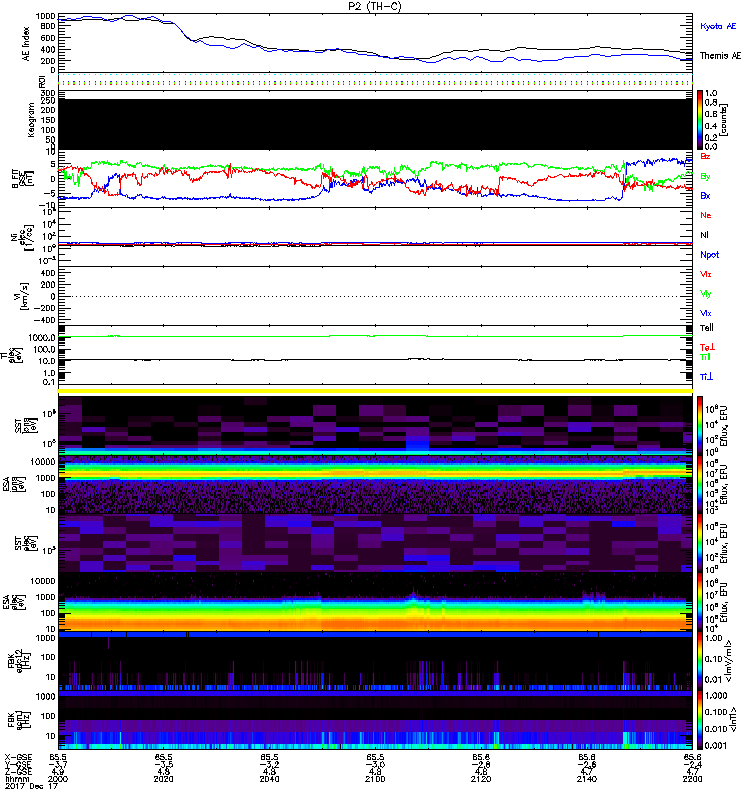This screenshot has height=800, width=750.
Task: Click the 2120 time tick label
Action: pos(481,779)
